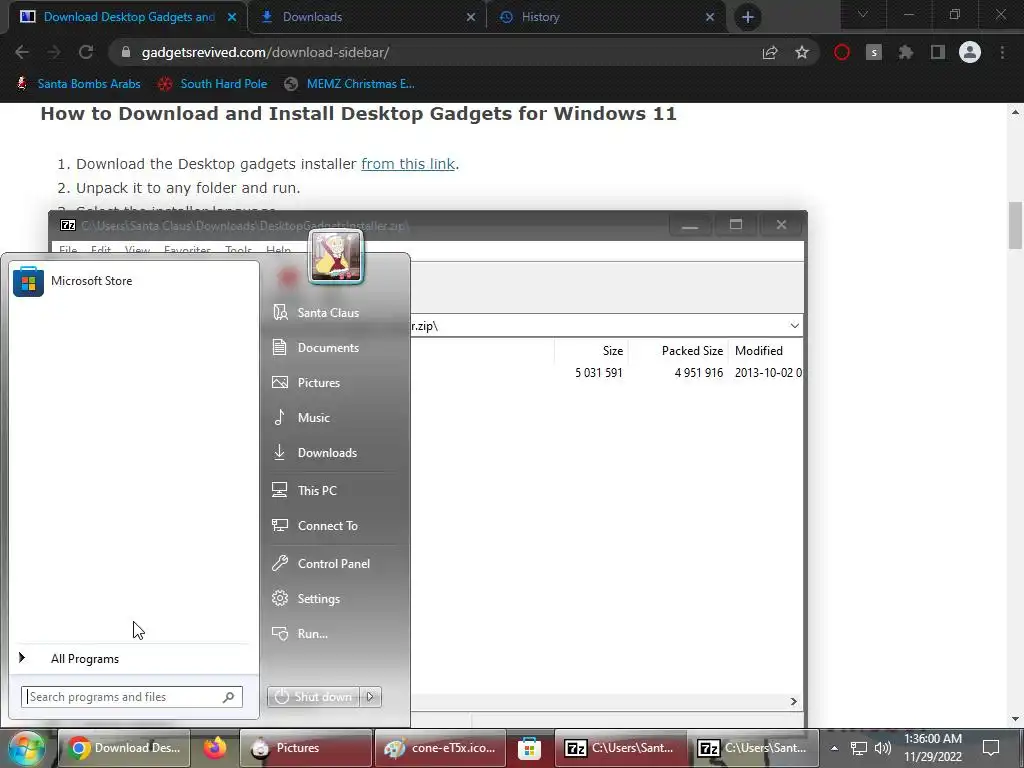This screenshot has width=1024, height=768.
Task: Switch to first 7-Zip taskbar window
Action: [x=620, y=748]
